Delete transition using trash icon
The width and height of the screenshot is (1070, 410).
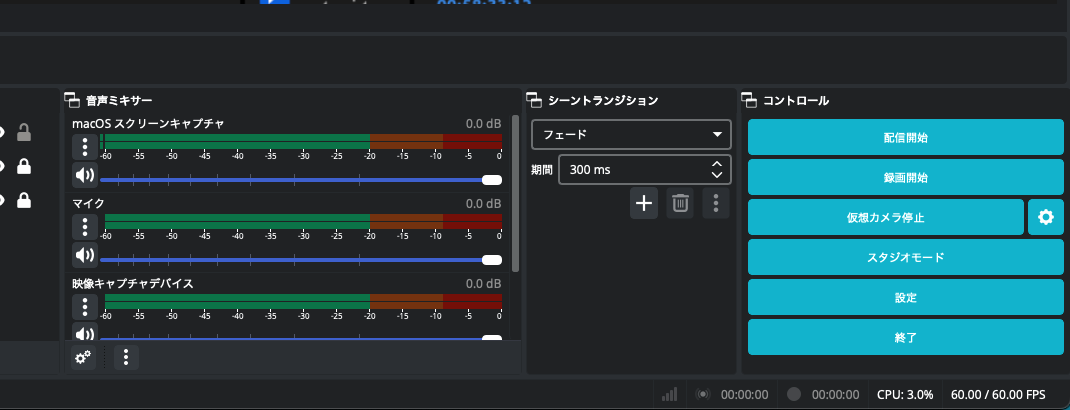pos(680,203)
